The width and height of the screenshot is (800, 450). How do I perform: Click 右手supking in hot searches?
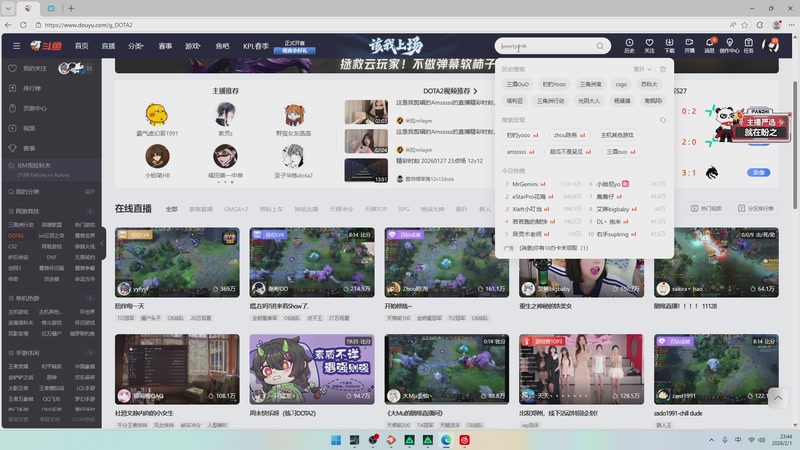tap(613, 234)
